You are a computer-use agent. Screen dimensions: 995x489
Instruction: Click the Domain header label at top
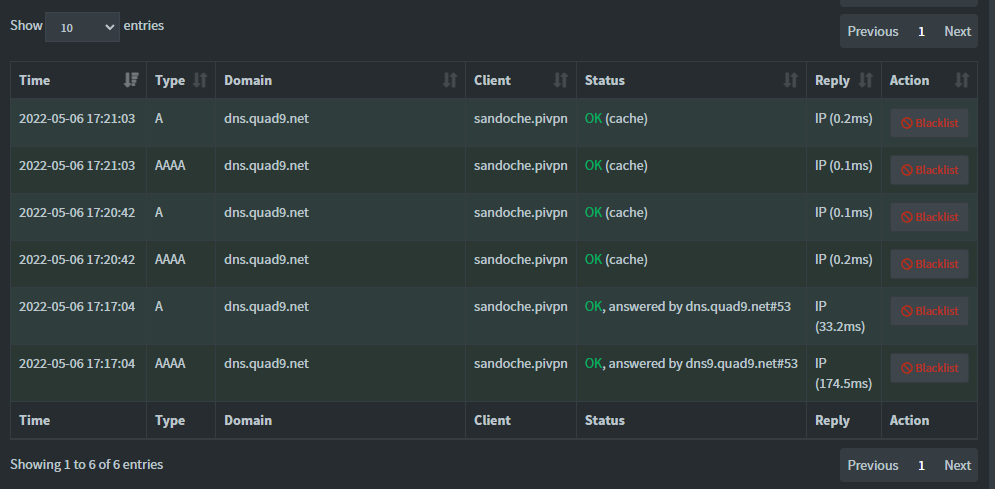(247, 81)
